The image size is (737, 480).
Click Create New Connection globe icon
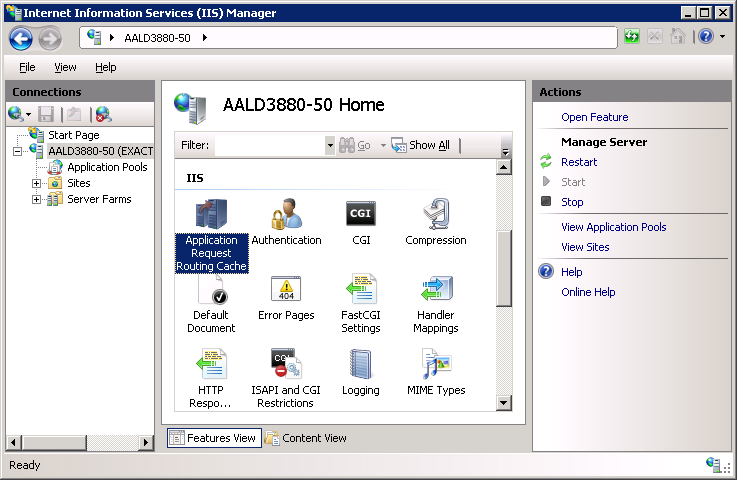pyautogui.click(x=16, y=114)
